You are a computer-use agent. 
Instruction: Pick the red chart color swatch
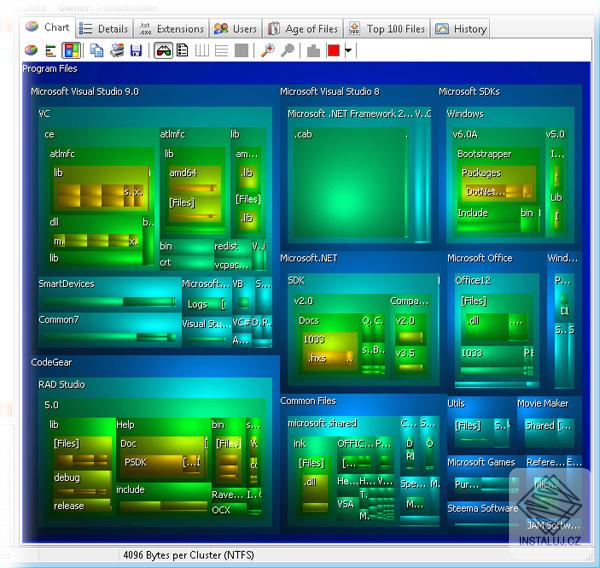[333, 50]
